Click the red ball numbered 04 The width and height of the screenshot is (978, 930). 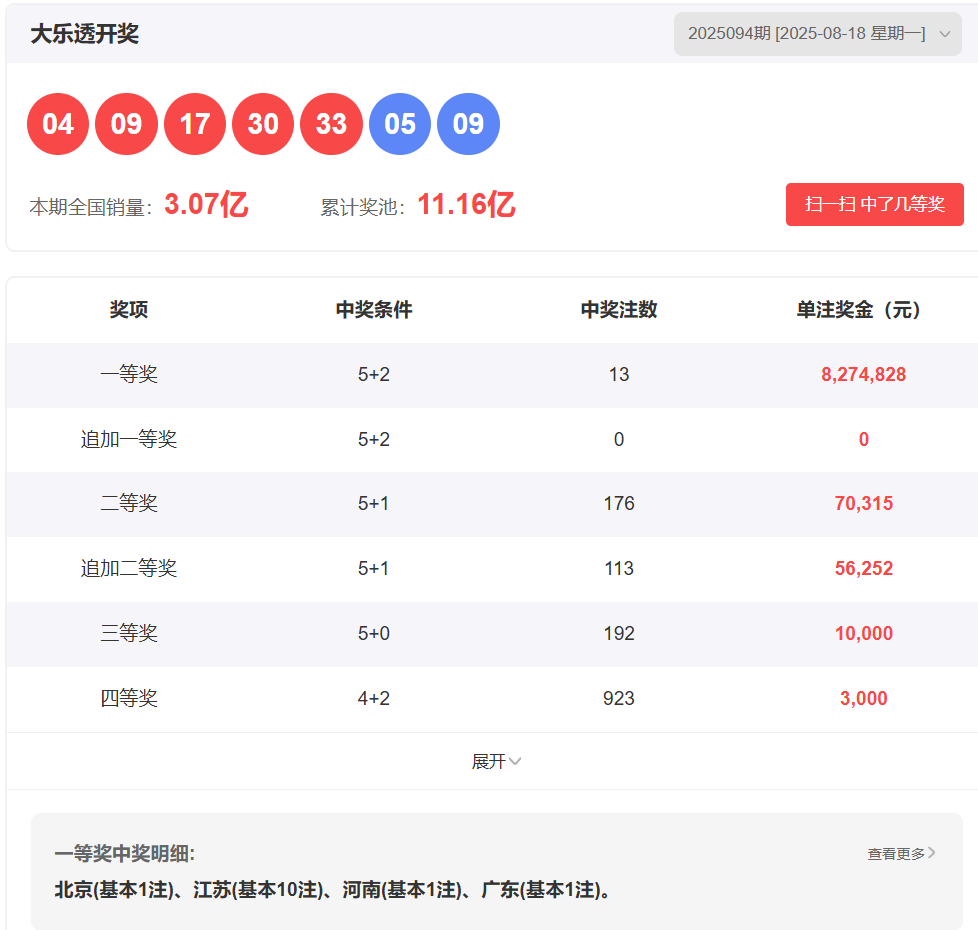point(58,124)
